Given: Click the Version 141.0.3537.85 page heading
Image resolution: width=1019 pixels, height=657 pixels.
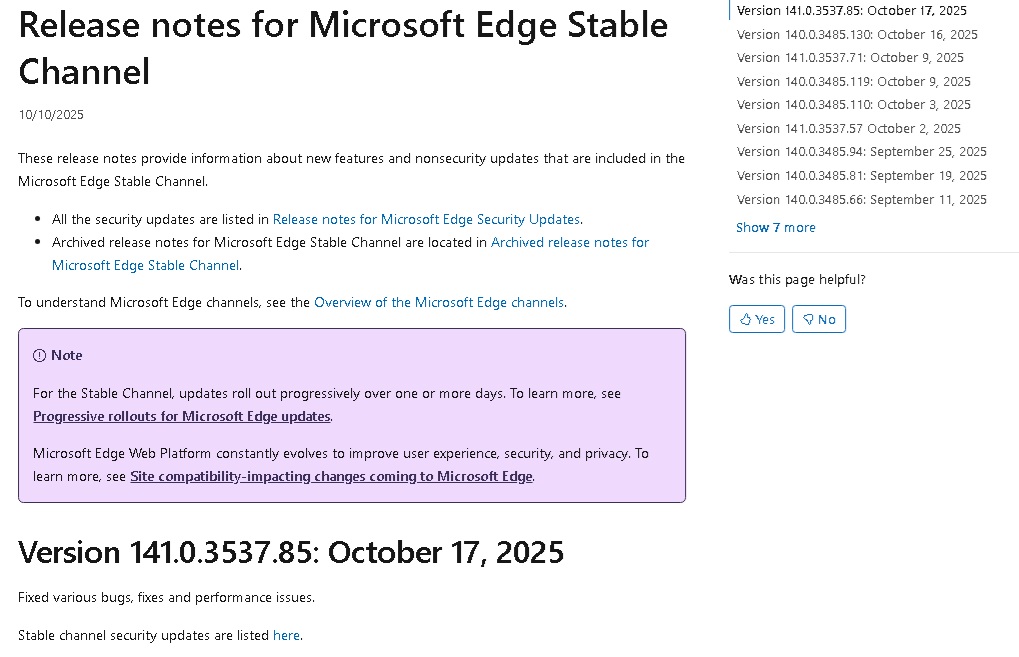Looking at the screenshot, I should (290, 551).
